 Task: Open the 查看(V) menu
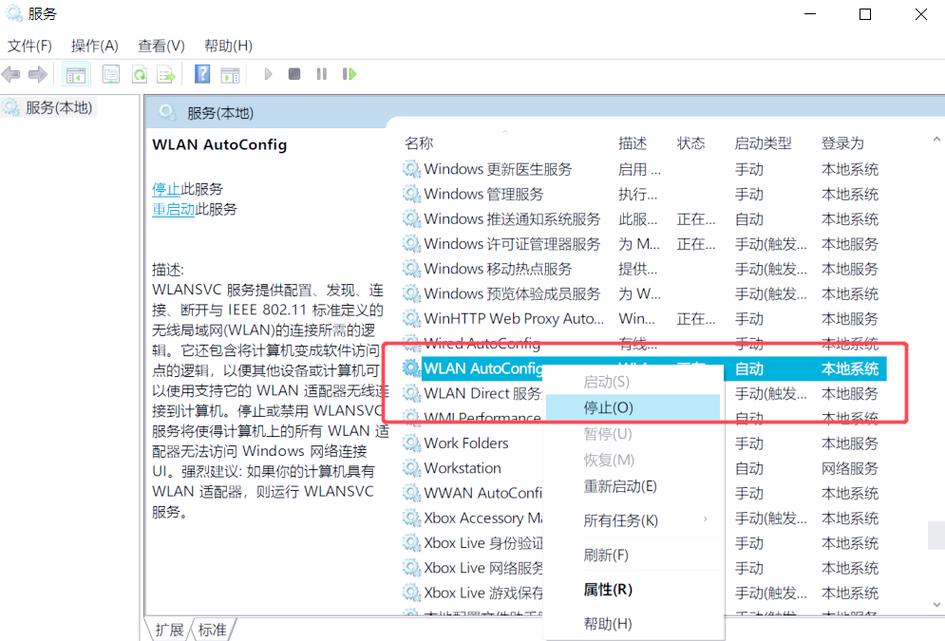[x=161, y=46]
